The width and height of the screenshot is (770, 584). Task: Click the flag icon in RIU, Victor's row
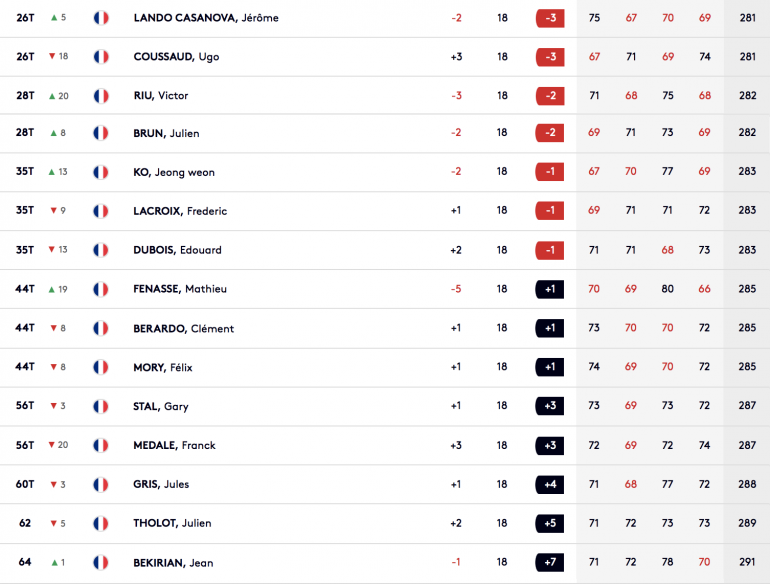[x=101, y=96]
